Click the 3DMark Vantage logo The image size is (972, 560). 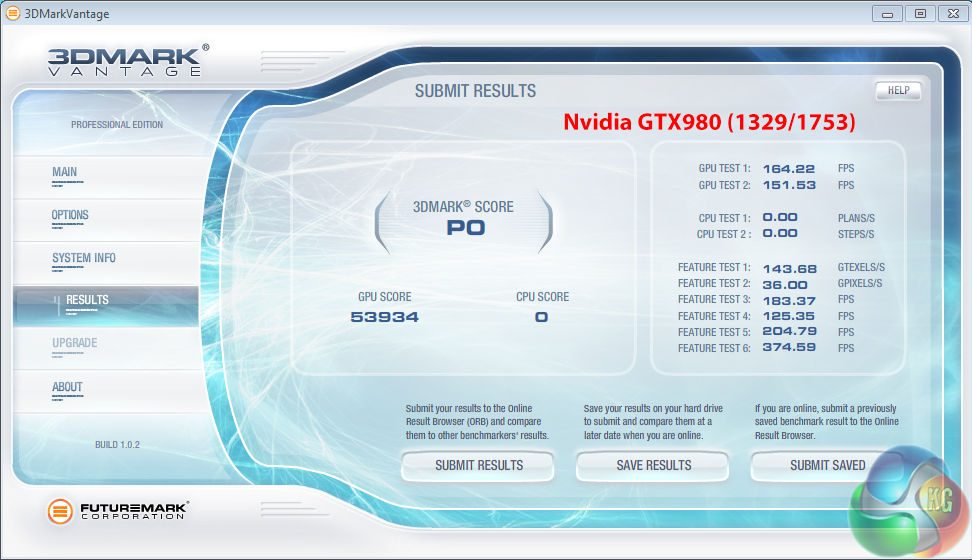pyautogui.click(x=128, y=60)
